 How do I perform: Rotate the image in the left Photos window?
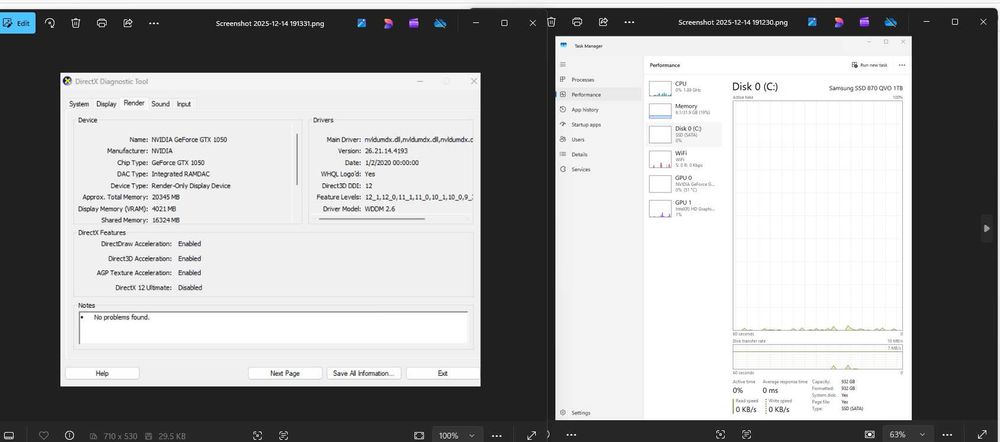pos(50,23)
